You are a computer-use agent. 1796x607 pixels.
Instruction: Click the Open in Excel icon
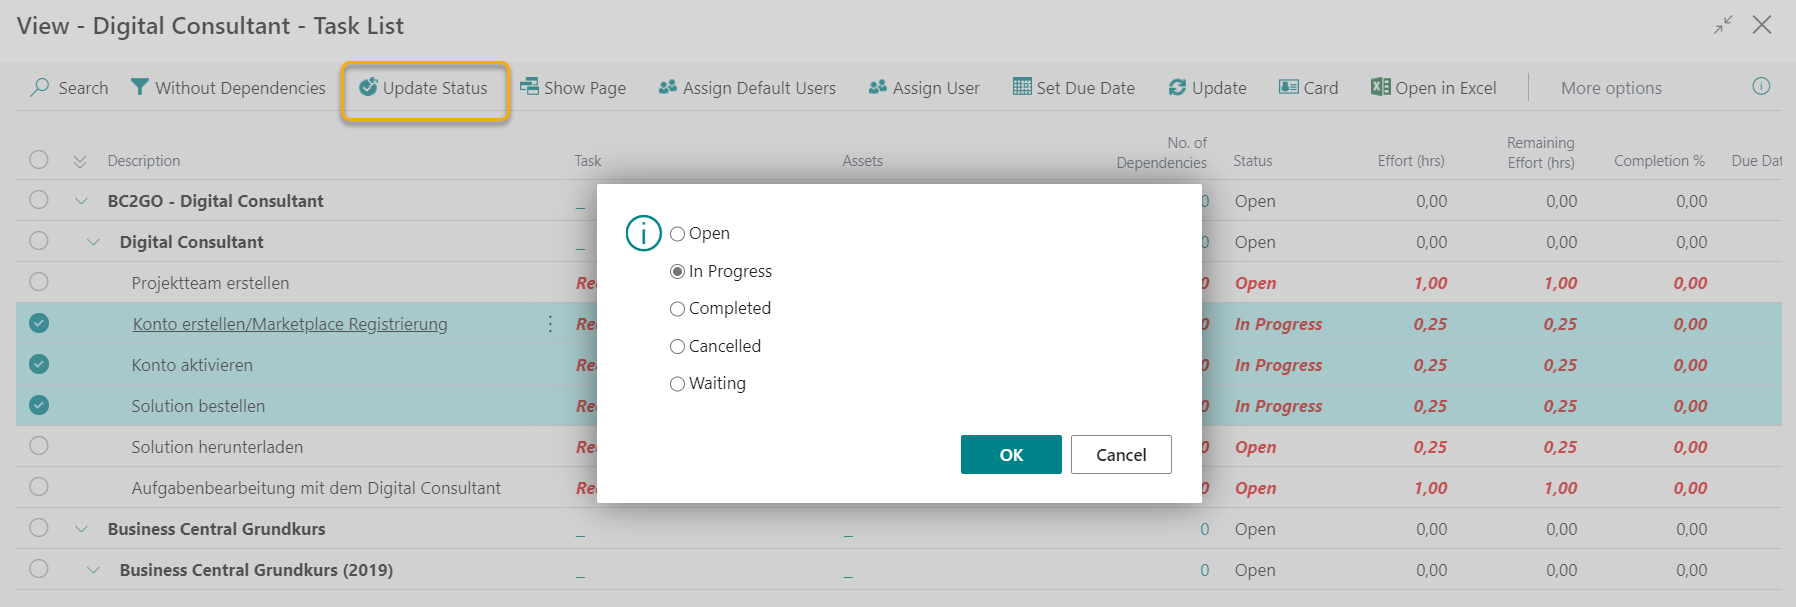pyautogui.click(x=1381, y=88)
